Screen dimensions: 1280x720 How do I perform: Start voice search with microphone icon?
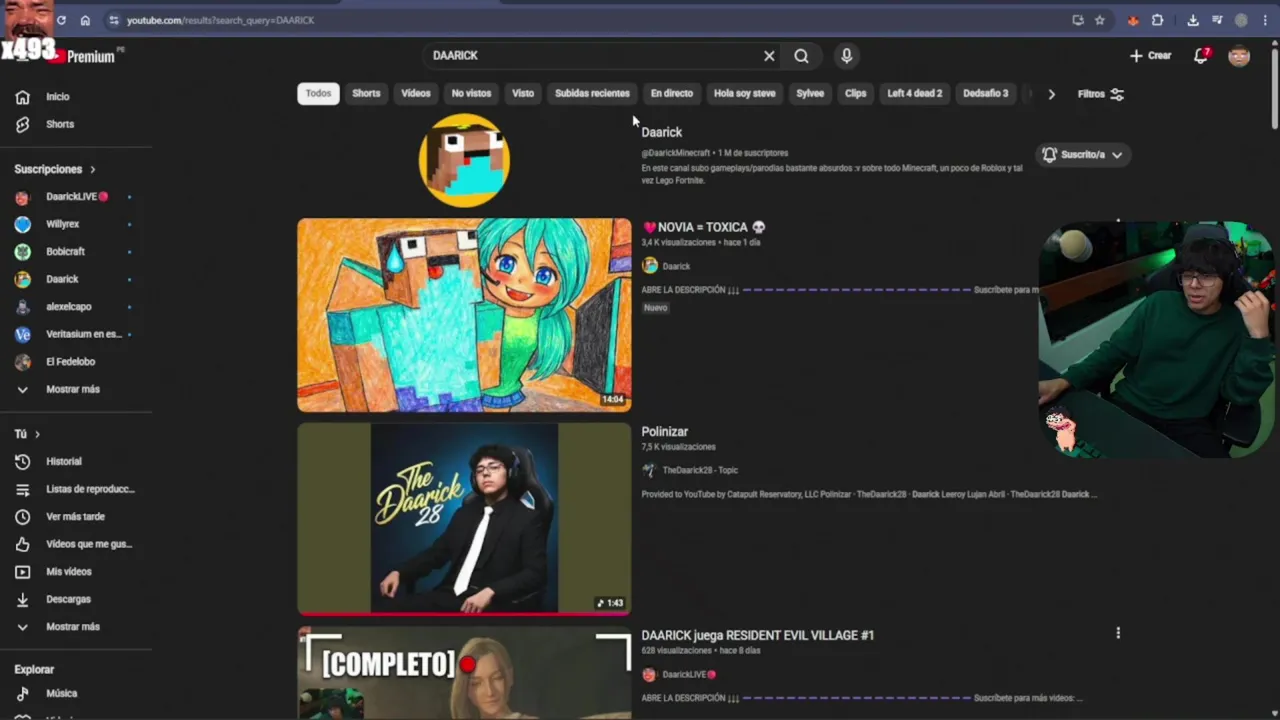point(846,56)
